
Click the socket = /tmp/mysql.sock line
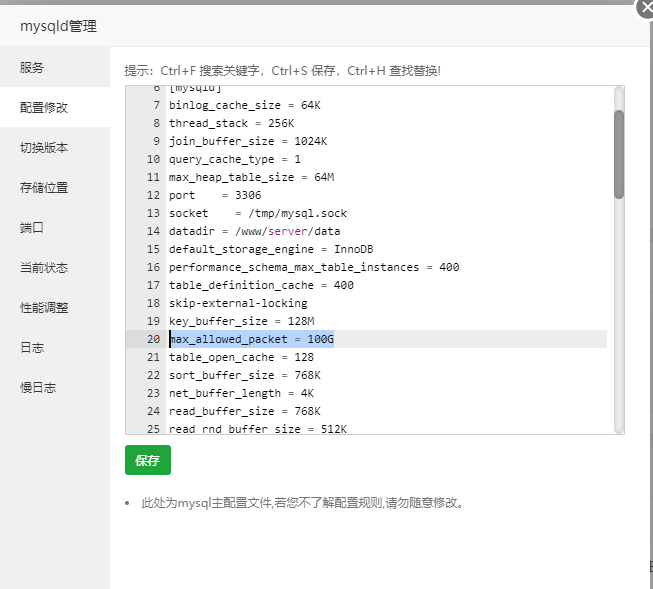tap(258, 213)
